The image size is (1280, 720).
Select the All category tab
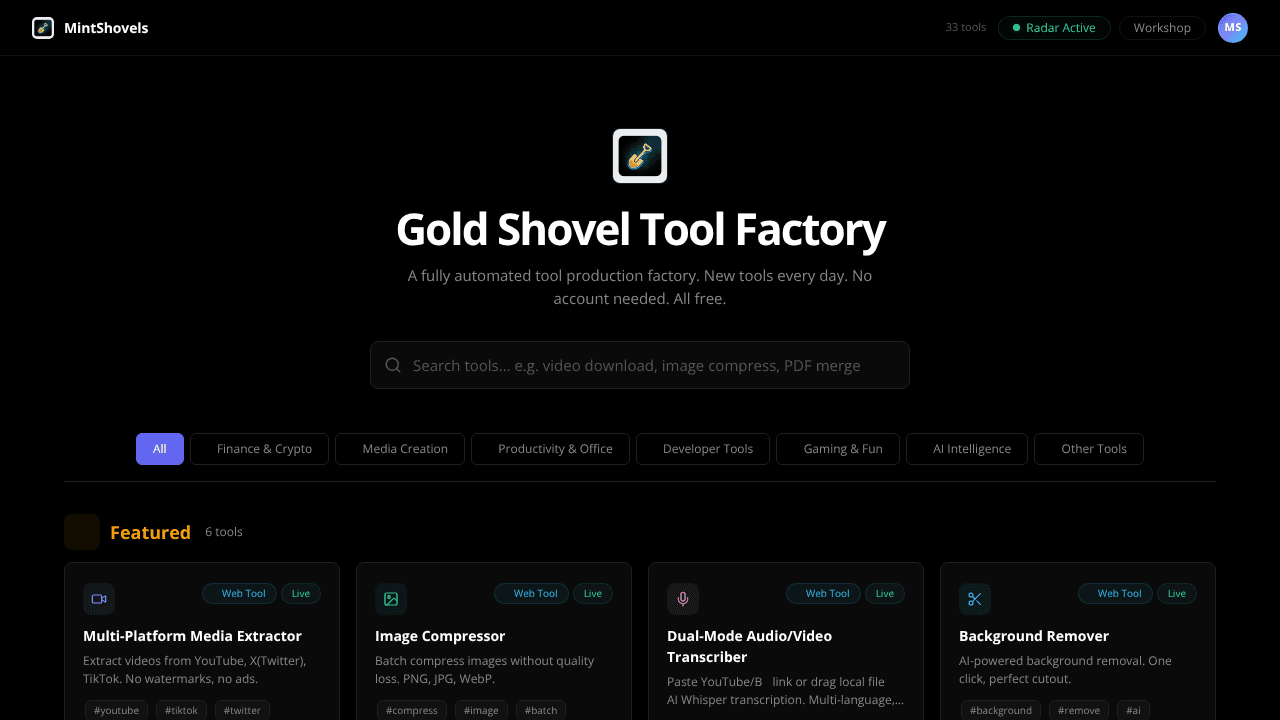[160, 449]
